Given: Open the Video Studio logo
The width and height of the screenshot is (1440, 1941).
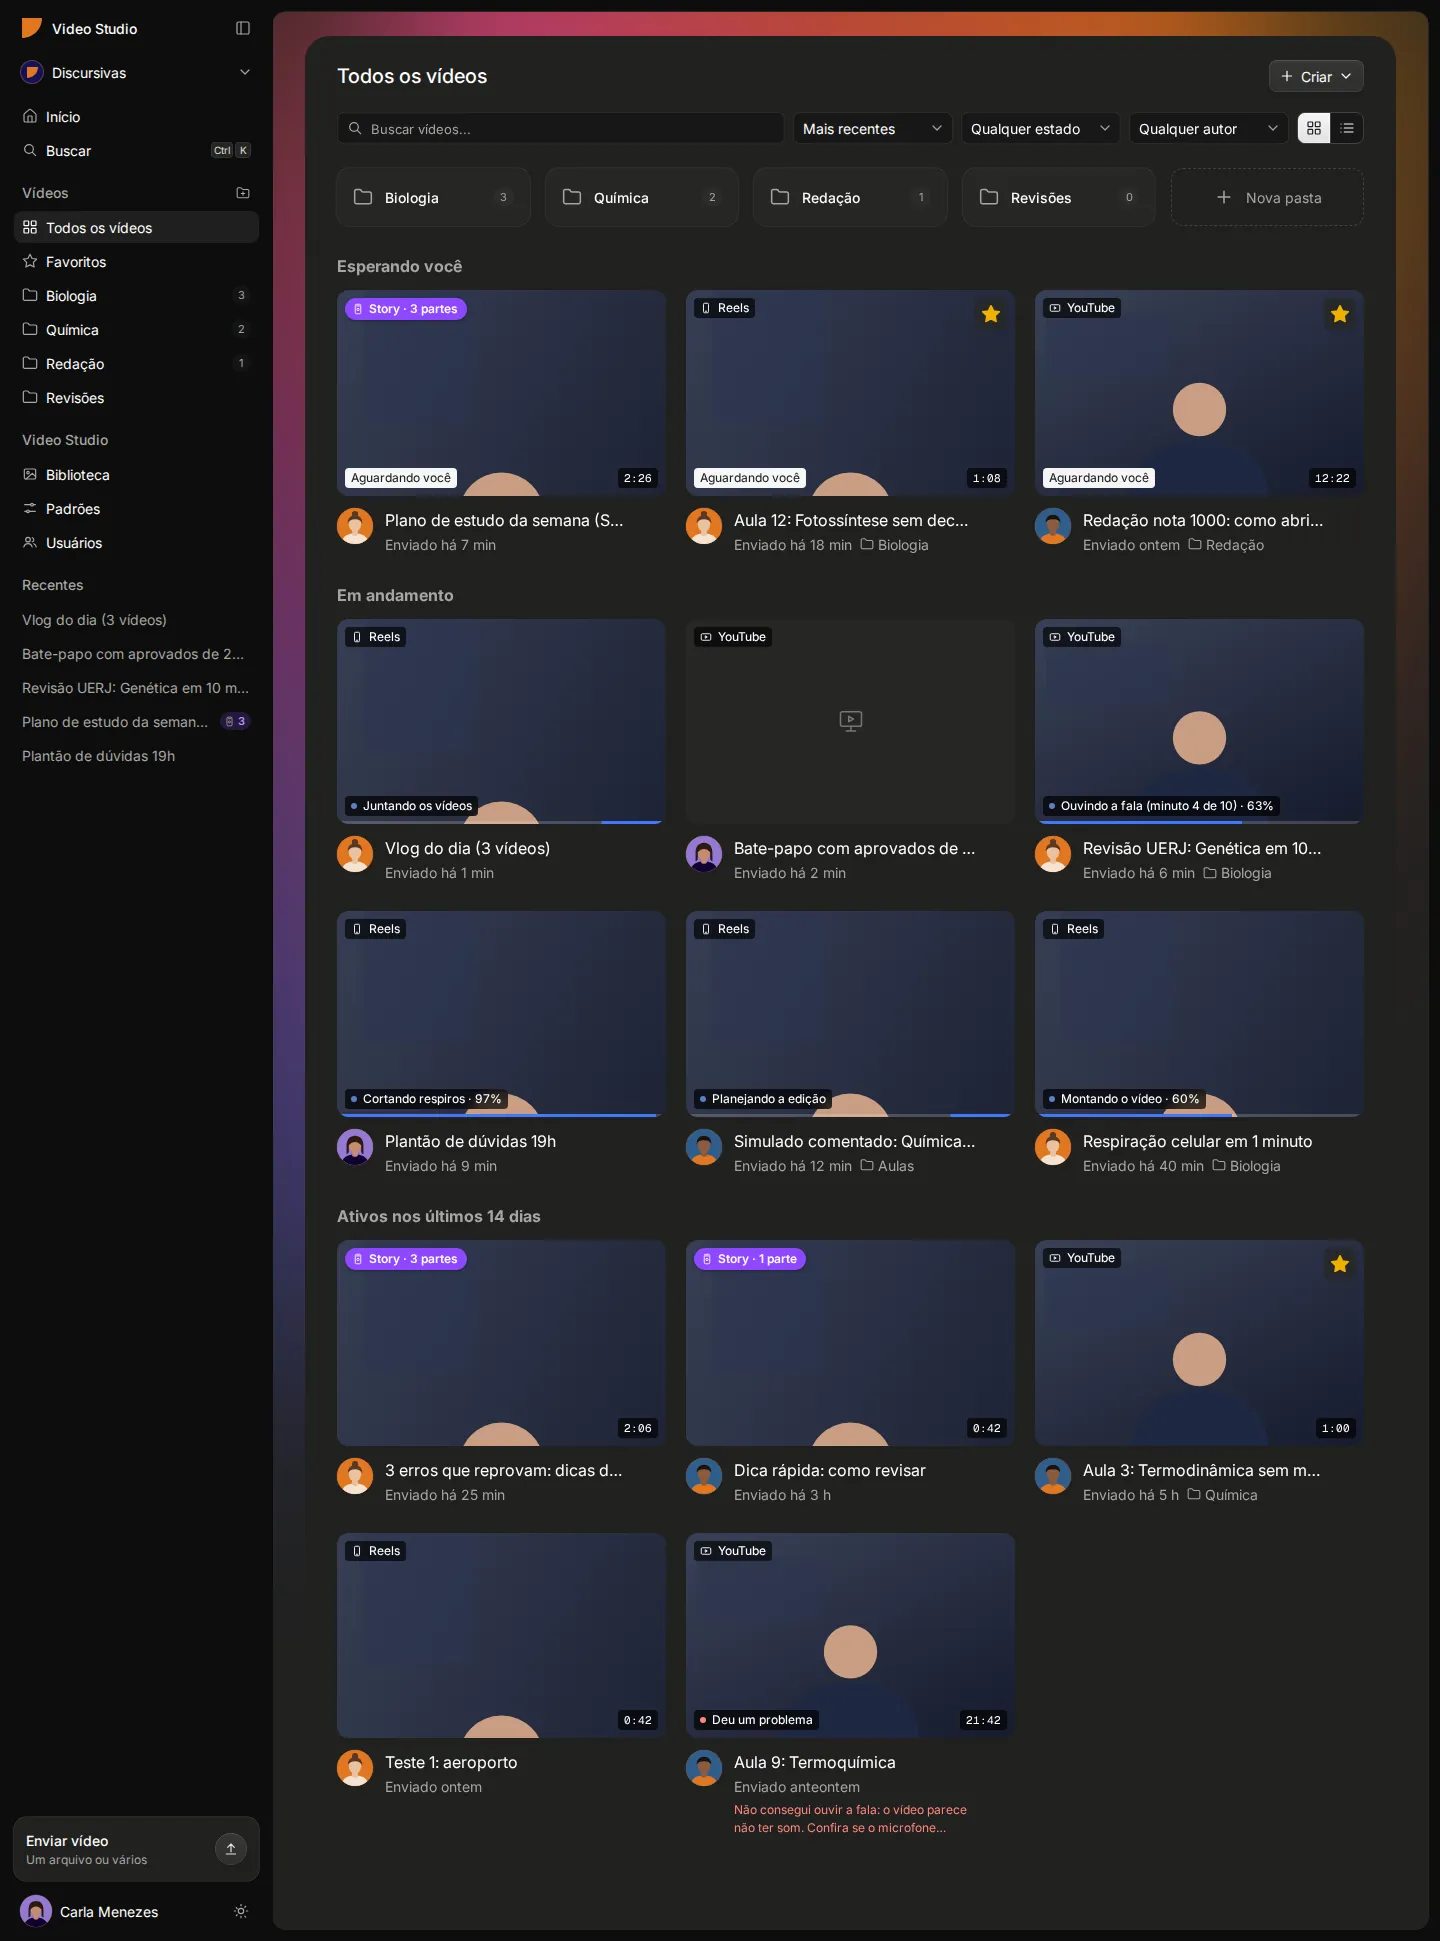Looking at the screenshot, I should pos(32,28).
